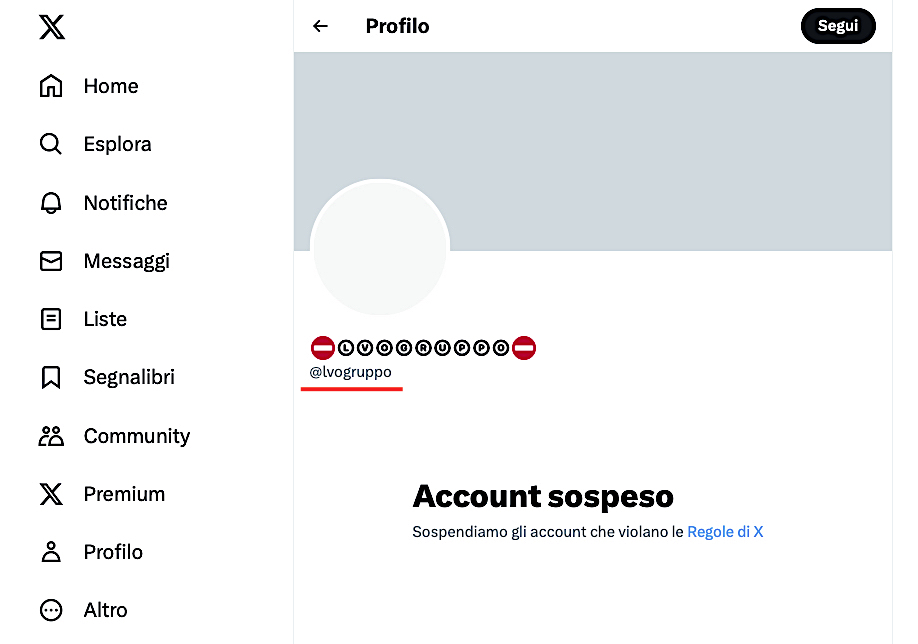The height and width of the screenshot is (644, 918).
Task: Follow the account with Segui button
Action: click(x=838, y=26)
